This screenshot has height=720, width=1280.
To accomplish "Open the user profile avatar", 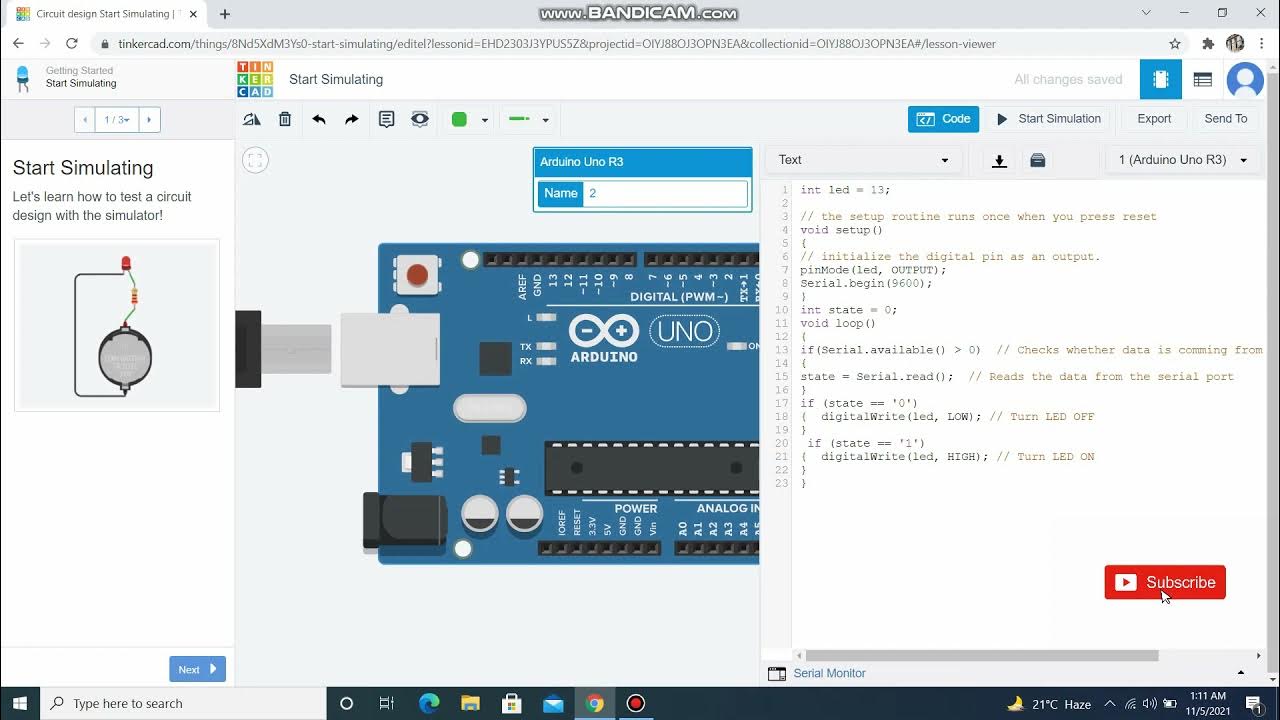I will tap(1245, 79).
